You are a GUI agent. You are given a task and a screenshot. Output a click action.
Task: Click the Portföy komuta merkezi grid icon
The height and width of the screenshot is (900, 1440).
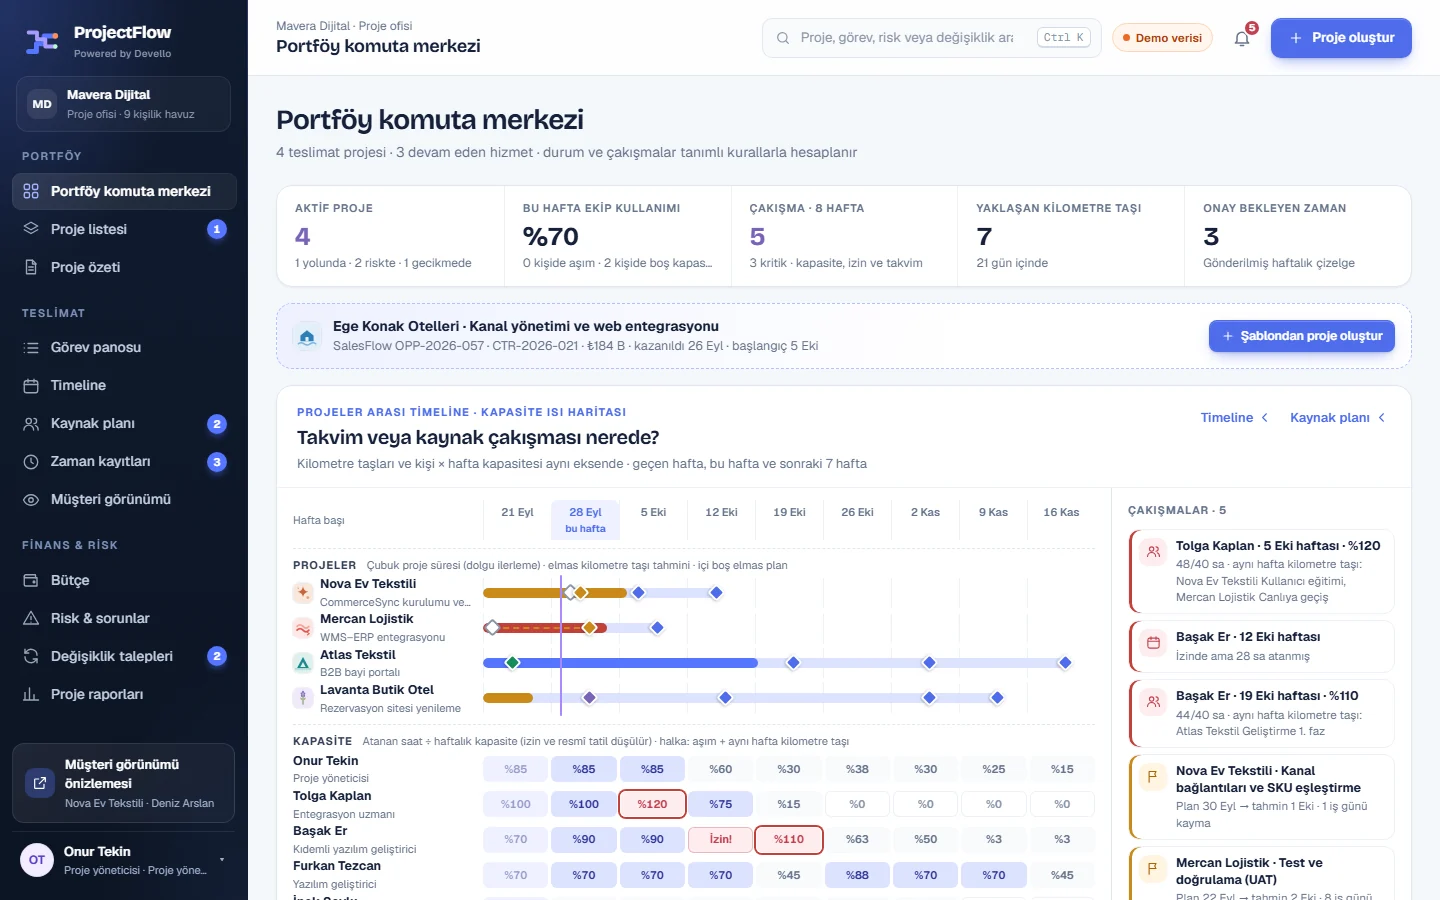pos(31,191)
